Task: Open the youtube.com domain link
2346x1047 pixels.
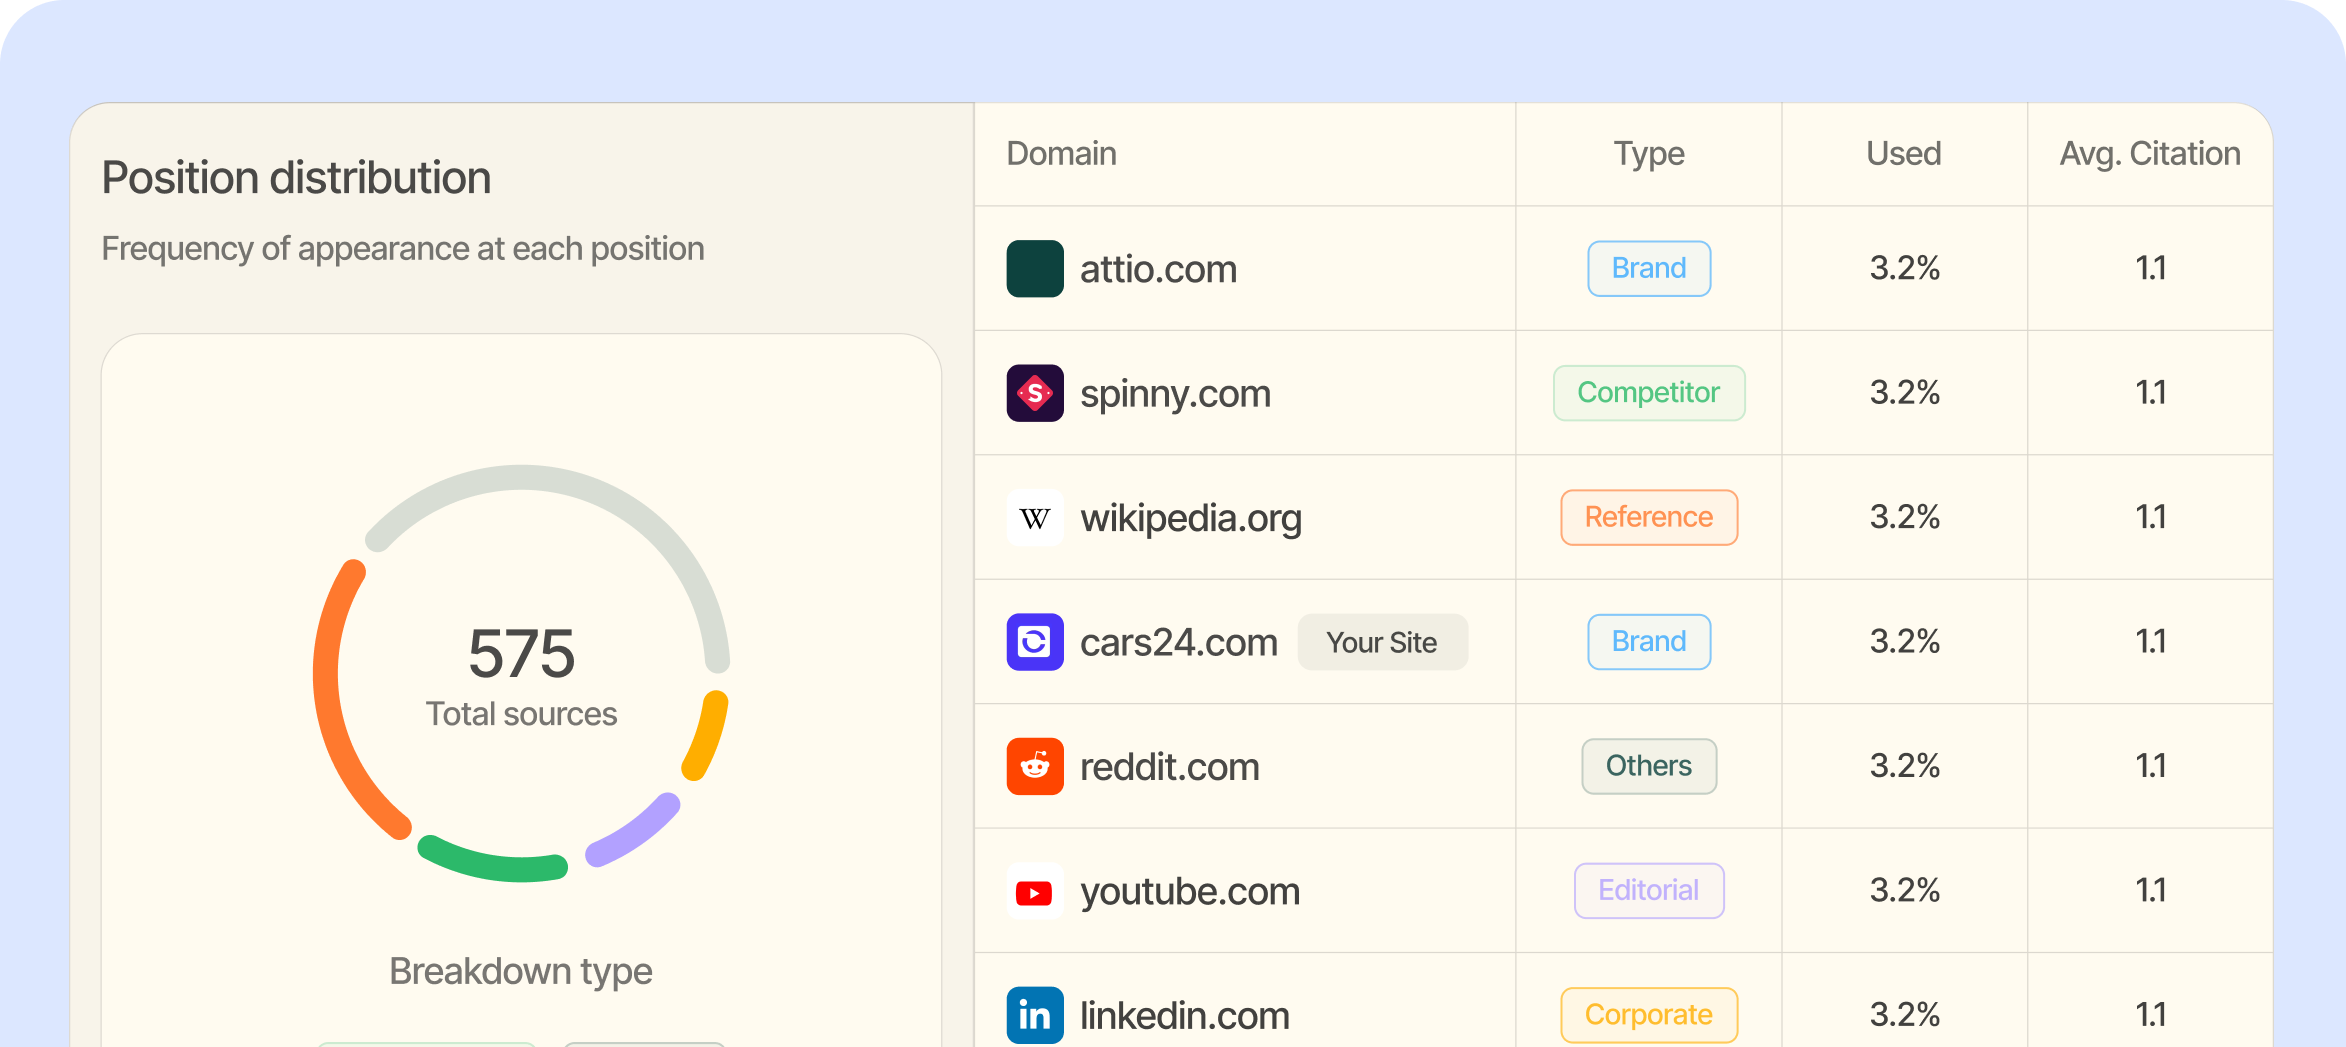Action: (x=1189, y=891)
